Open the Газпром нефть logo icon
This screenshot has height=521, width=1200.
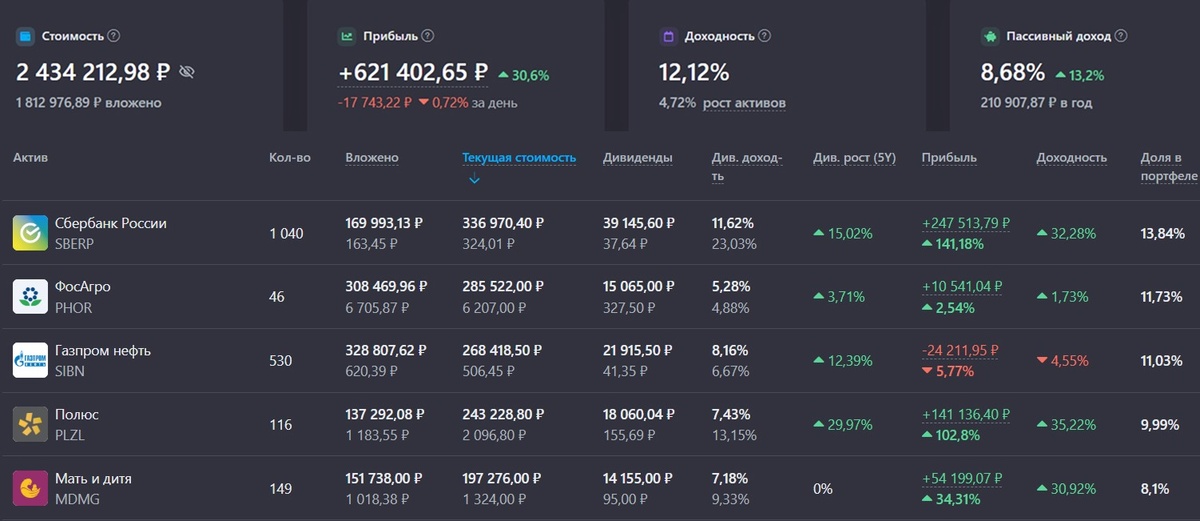pos(30,361)
